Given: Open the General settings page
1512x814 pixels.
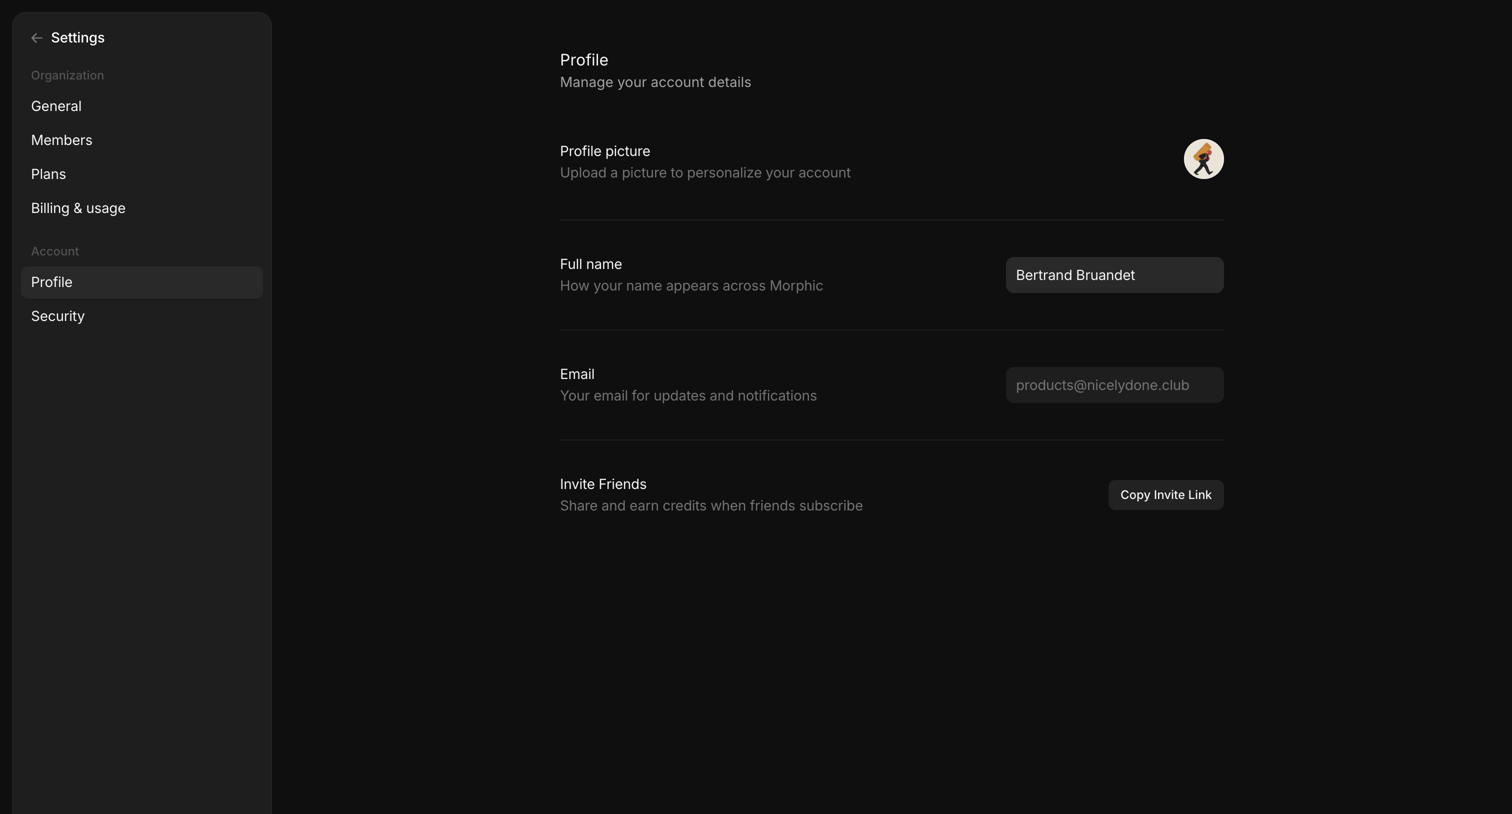Looking at the screenshot, I should (141, 106).
